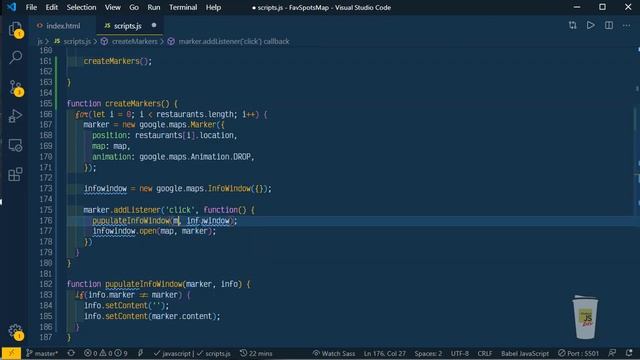Change indentation via Spaces: 2
The image size is (640, 360).
pos(428,353)
